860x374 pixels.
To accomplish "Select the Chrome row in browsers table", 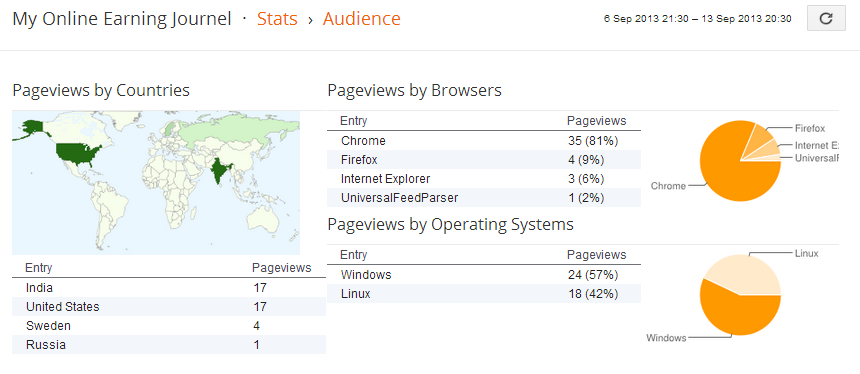I will 484,141.
